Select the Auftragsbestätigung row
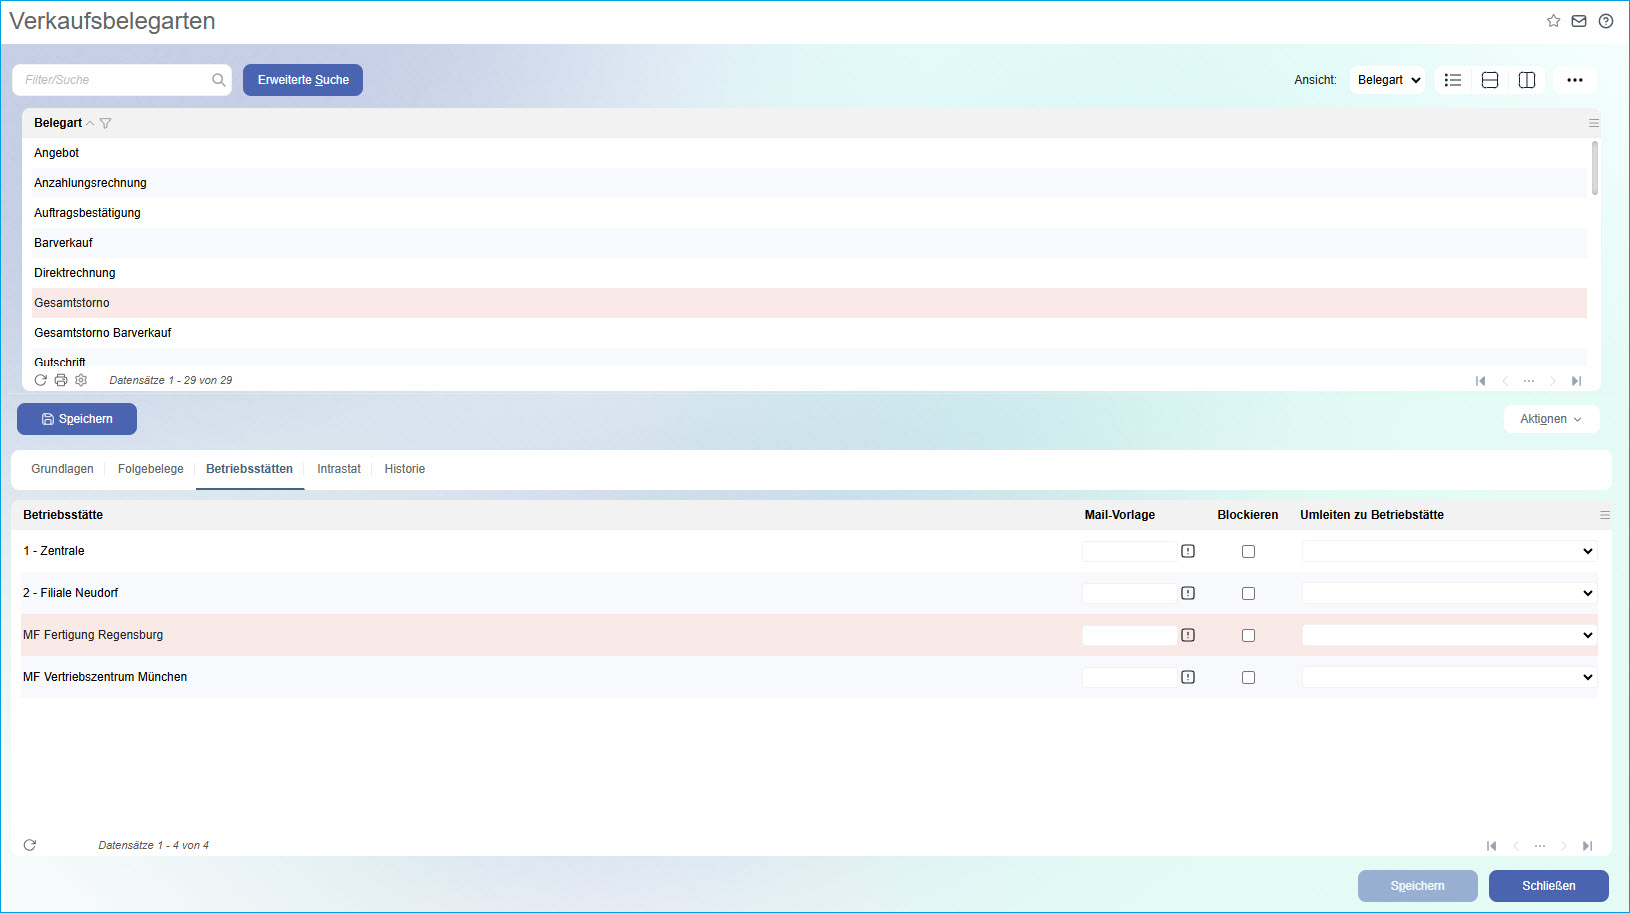This screenshot has height=913, width=1630. pyautogui.click(x=809, y=213)
